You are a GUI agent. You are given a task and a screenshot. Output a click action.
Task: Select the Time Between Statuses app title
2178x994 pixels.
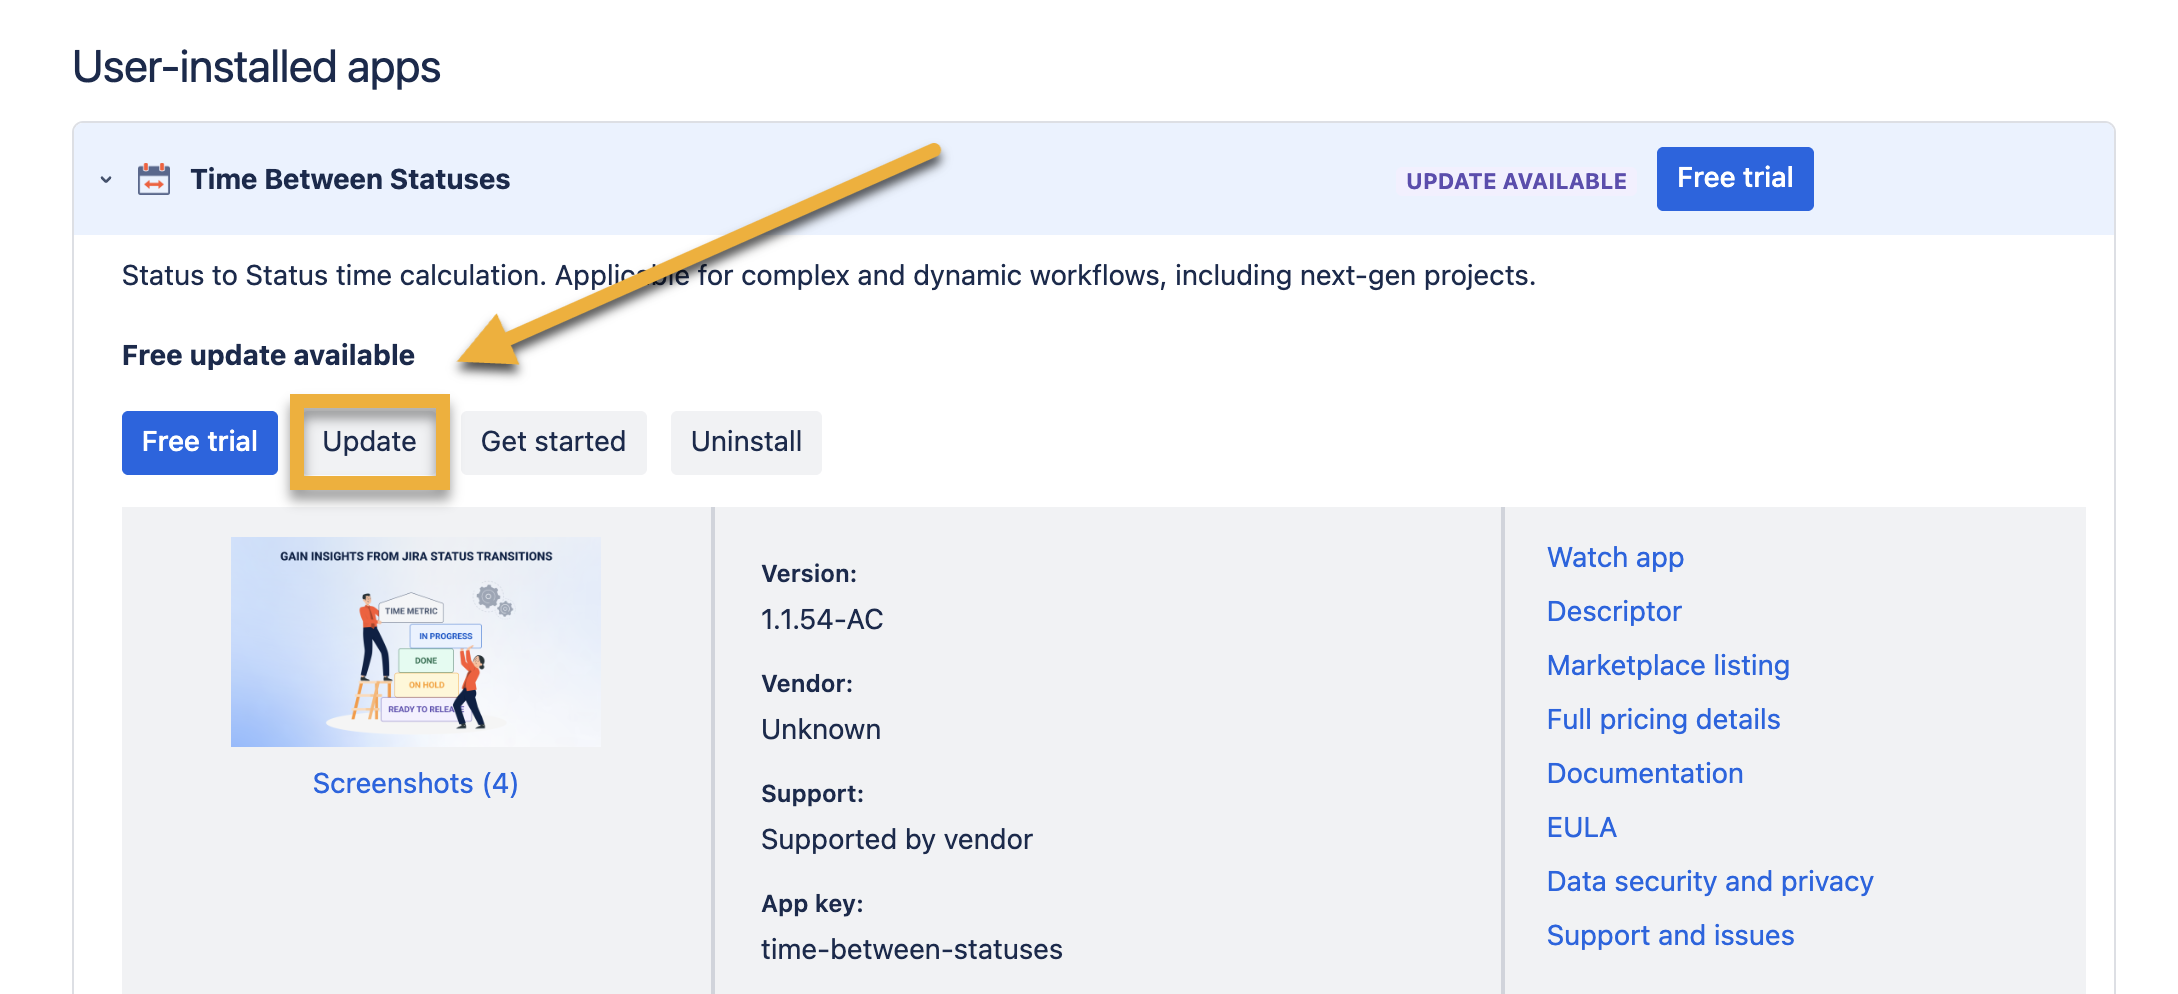350,180
